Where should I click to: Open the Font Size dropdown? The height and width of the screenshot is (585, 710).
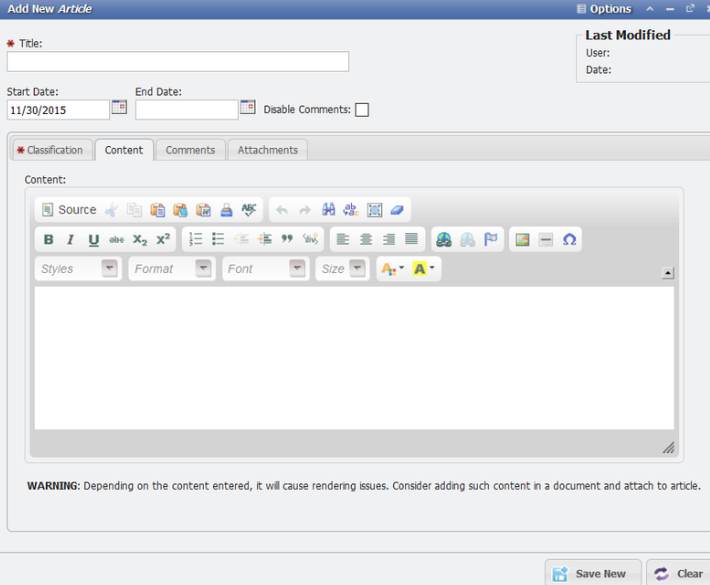coord(342,269)
